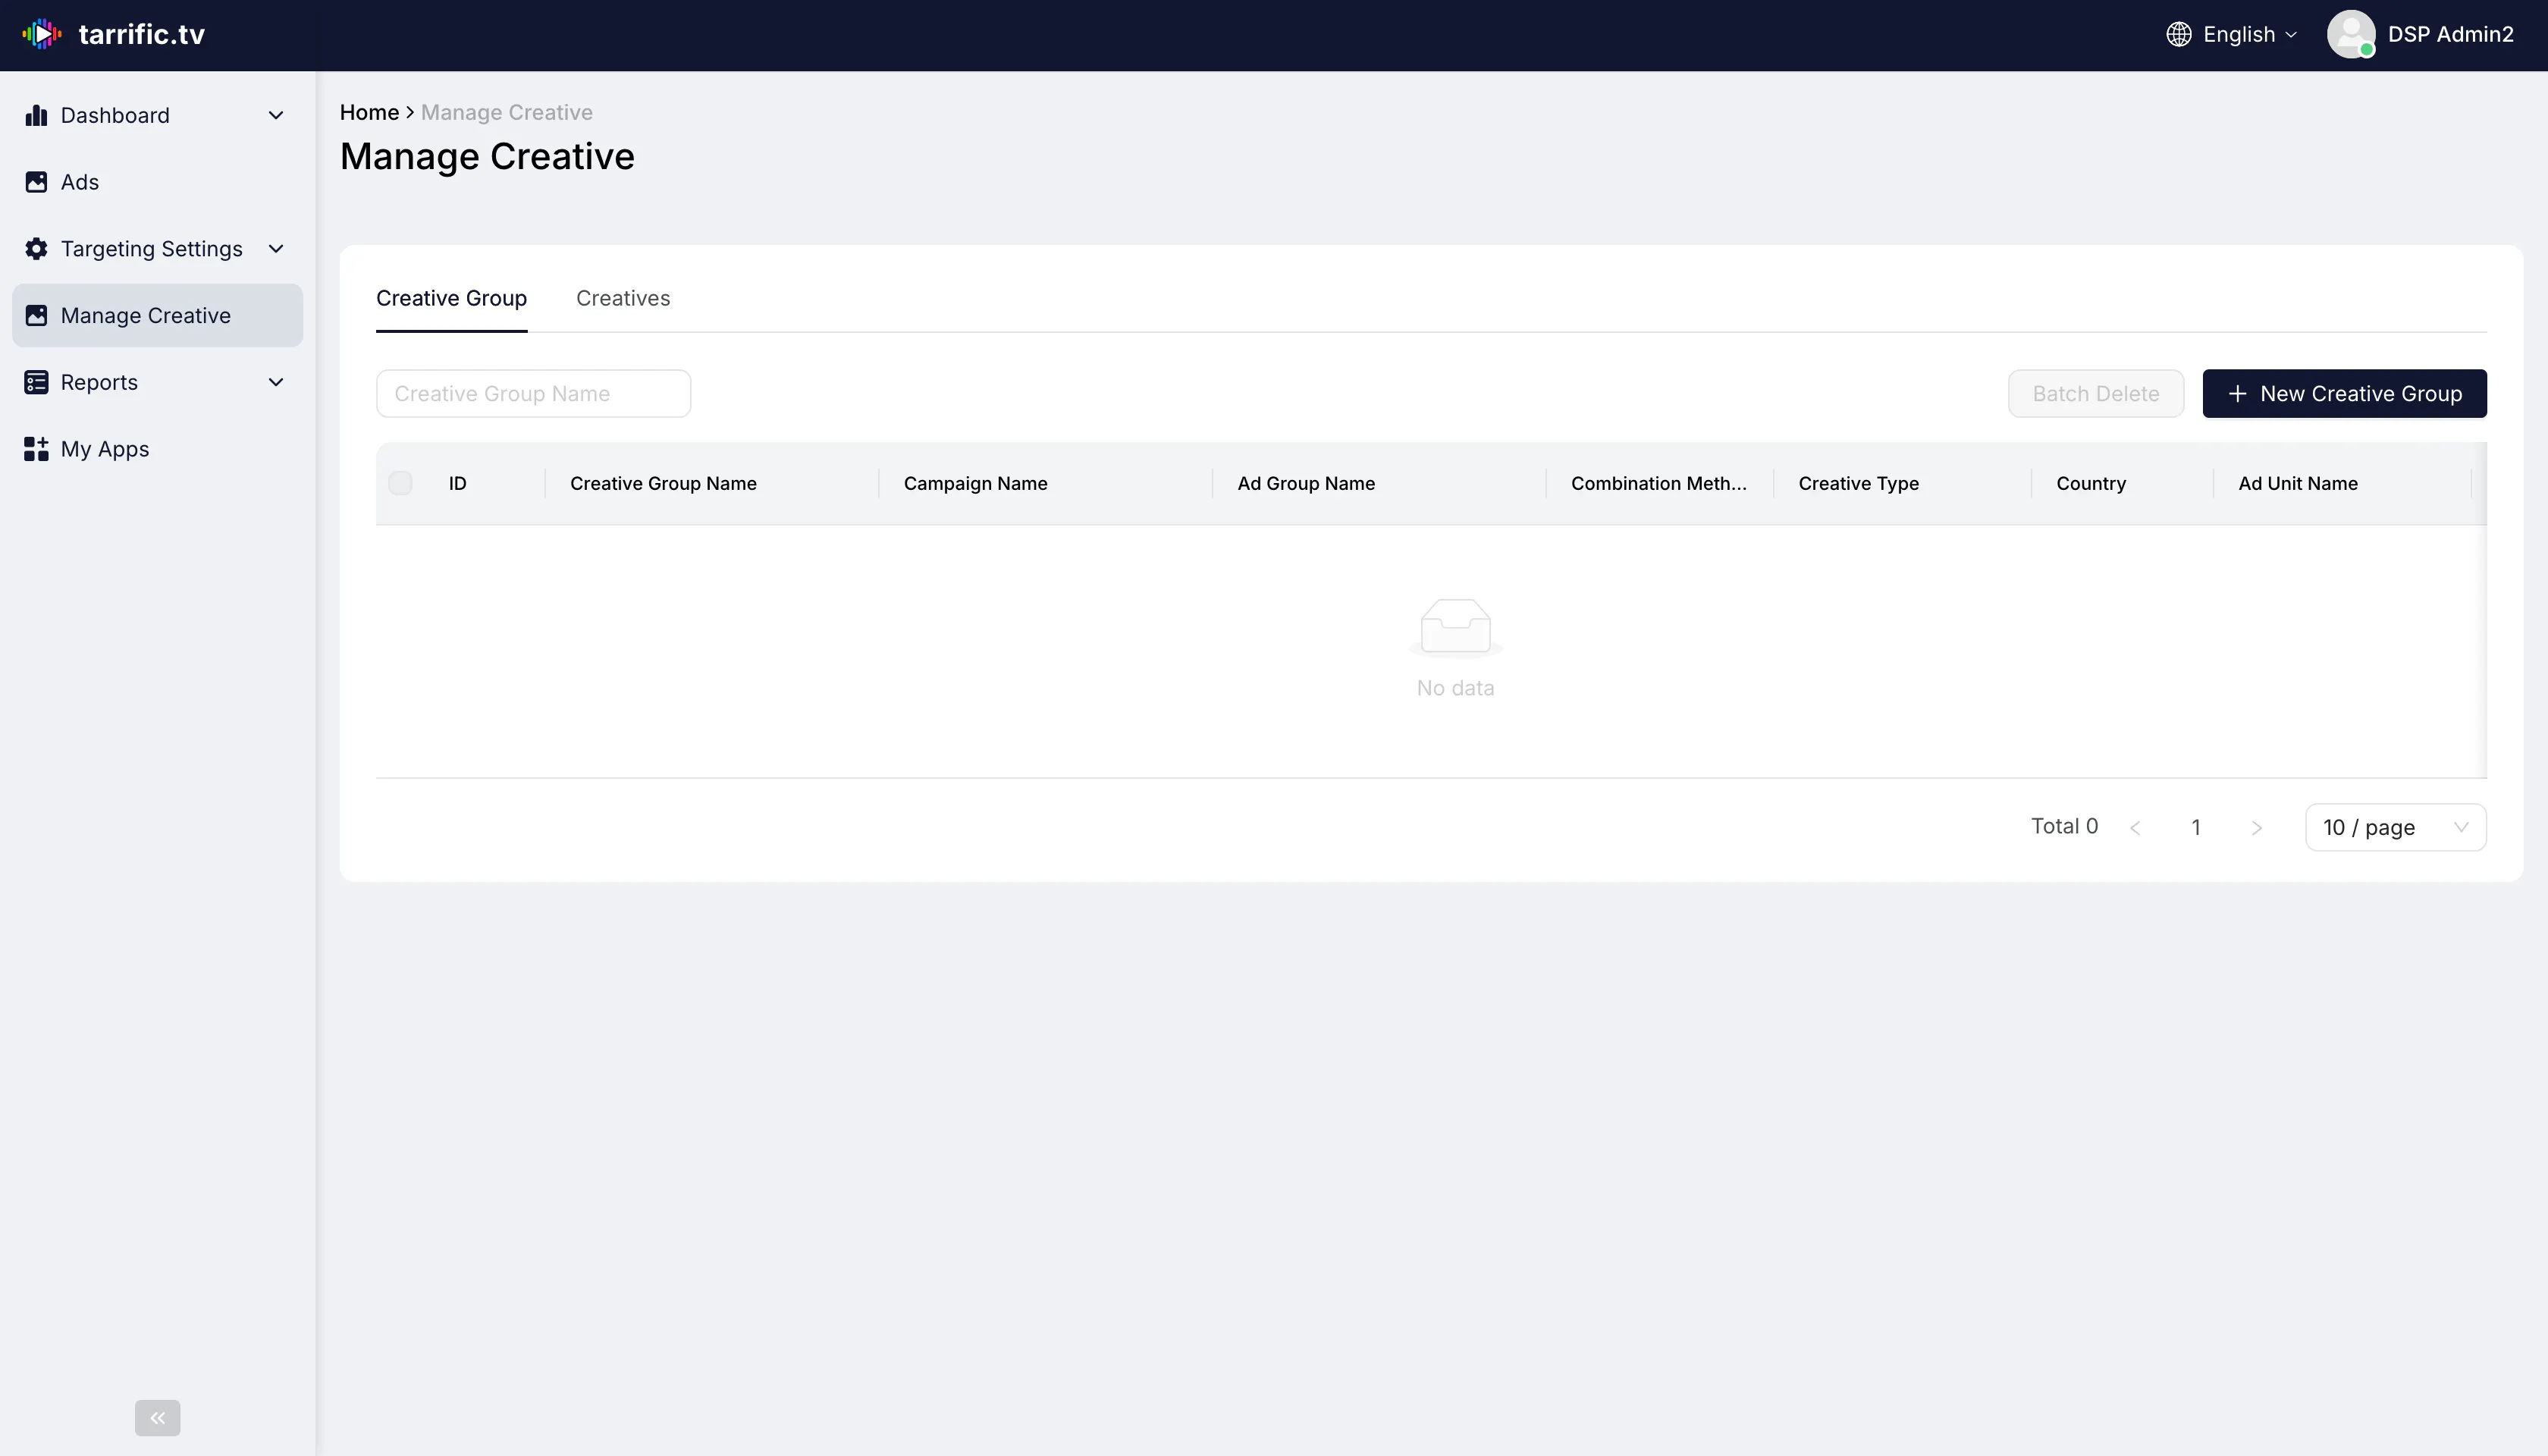This screenshot has width=2548, height=1456.
Task: Click the Manage Creative breadcrumb
Action: tap(507, 112)
